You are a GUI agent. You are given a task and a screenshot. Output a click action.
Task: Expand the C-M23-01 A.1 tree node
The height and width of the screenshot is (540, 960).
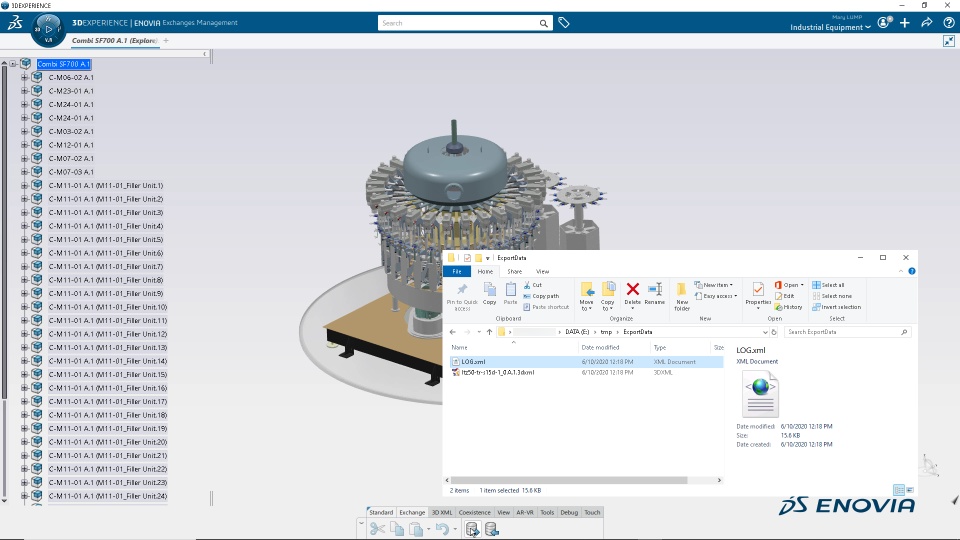pos(24,91)
